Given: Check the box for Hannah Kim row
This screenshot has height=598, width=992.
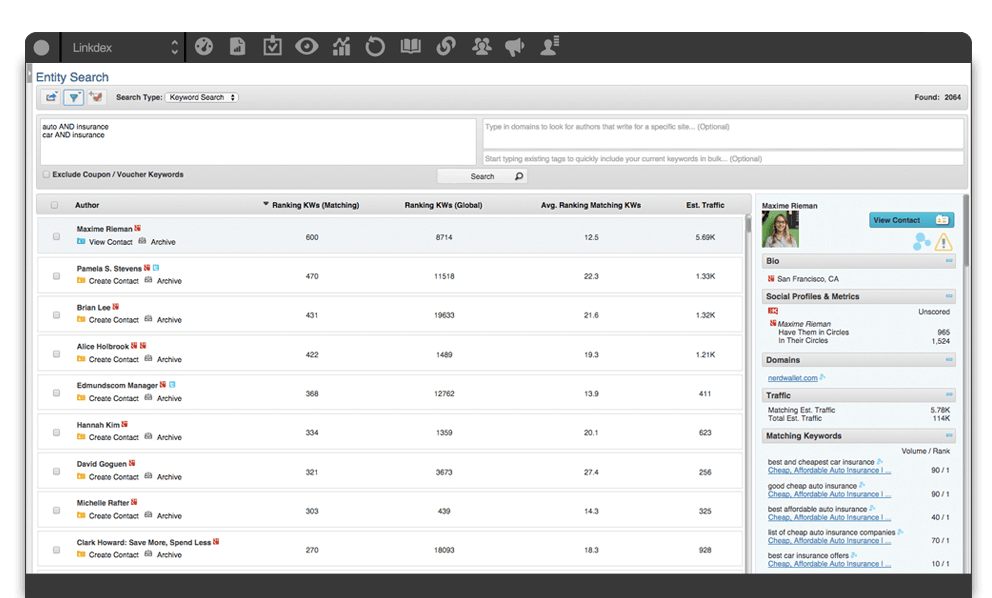Looking at the screenshot, I should point(56,432).
